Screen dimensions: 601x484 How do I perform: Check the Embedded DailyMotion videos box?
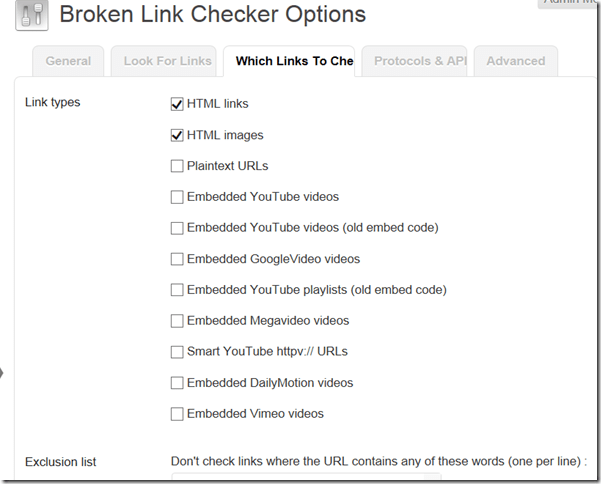pos(177,383)
